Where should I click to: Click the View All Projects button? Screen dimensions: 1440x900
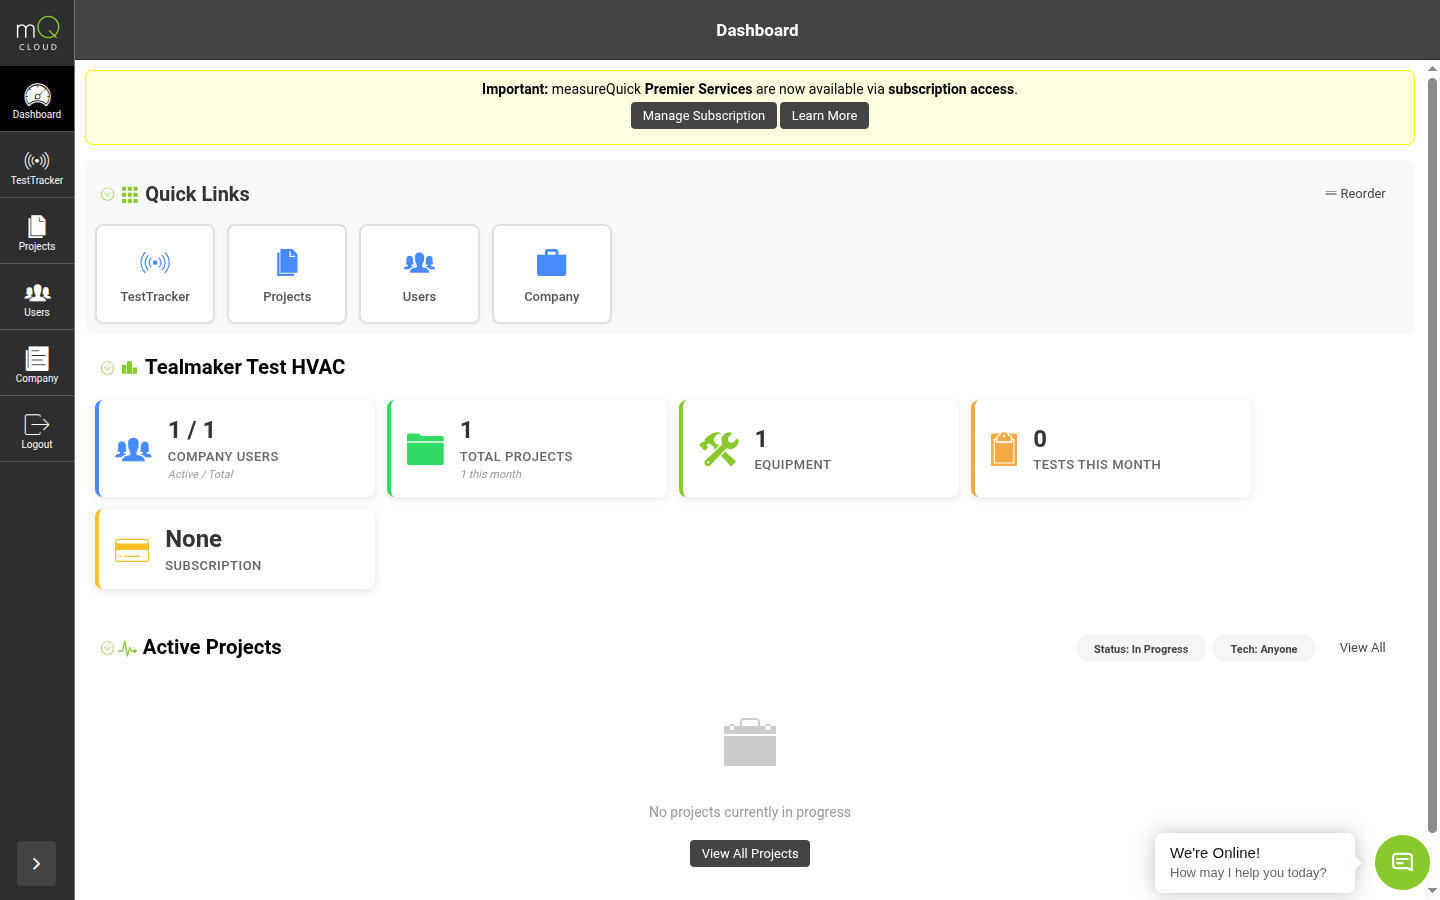749,853
